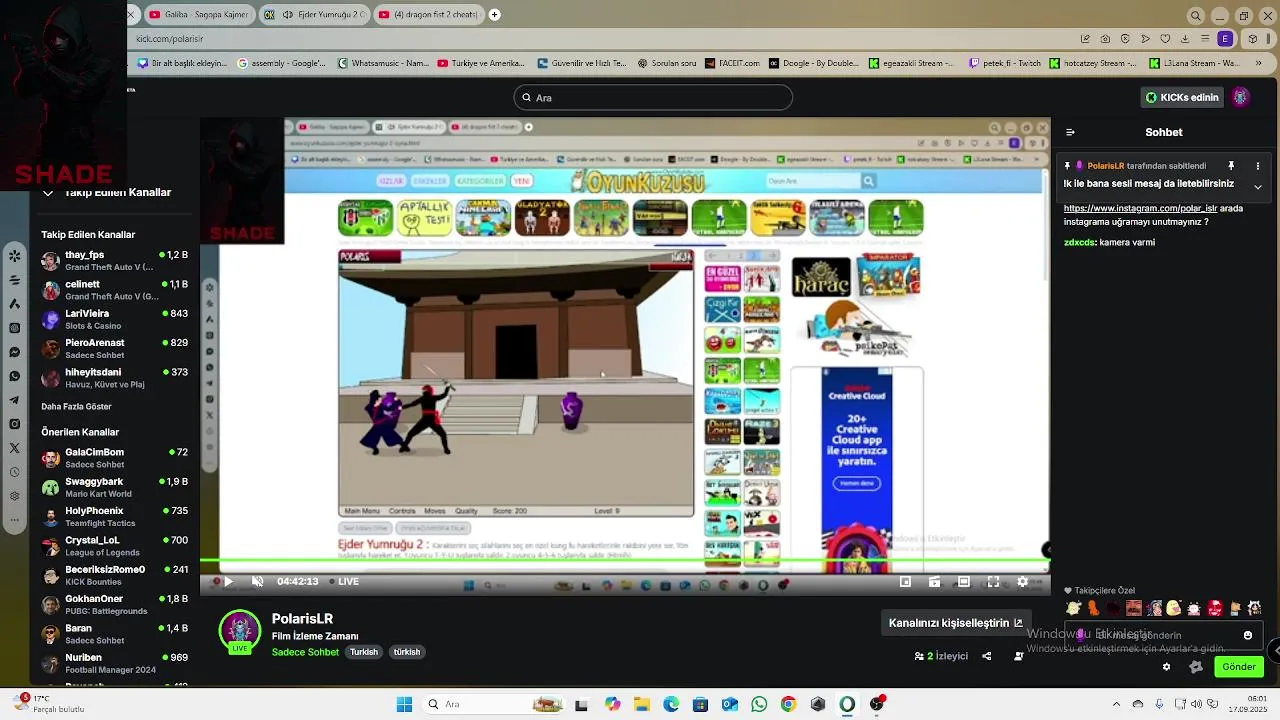
Task: Switch to dragon fist 2 cheats tab
Action: coord(429,15)
